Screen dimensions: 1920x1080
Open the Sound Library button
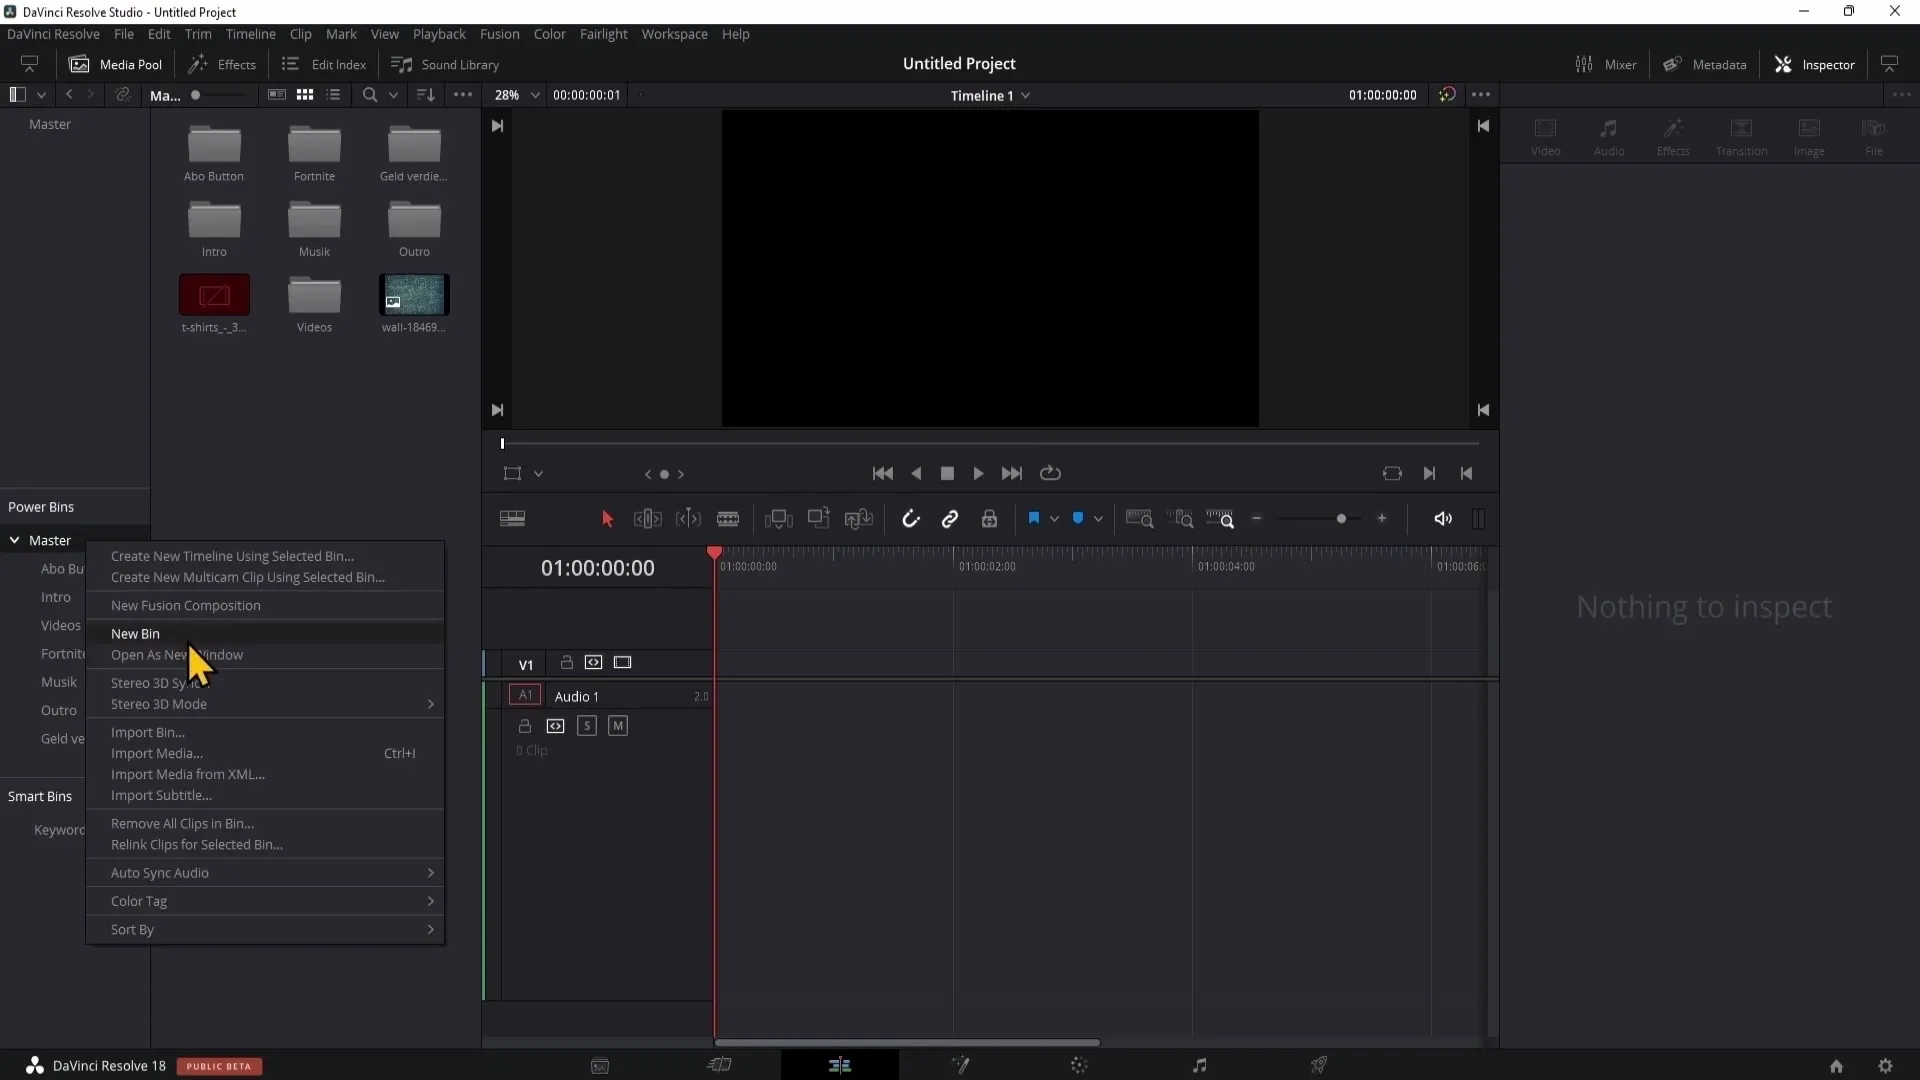point(446,65)
